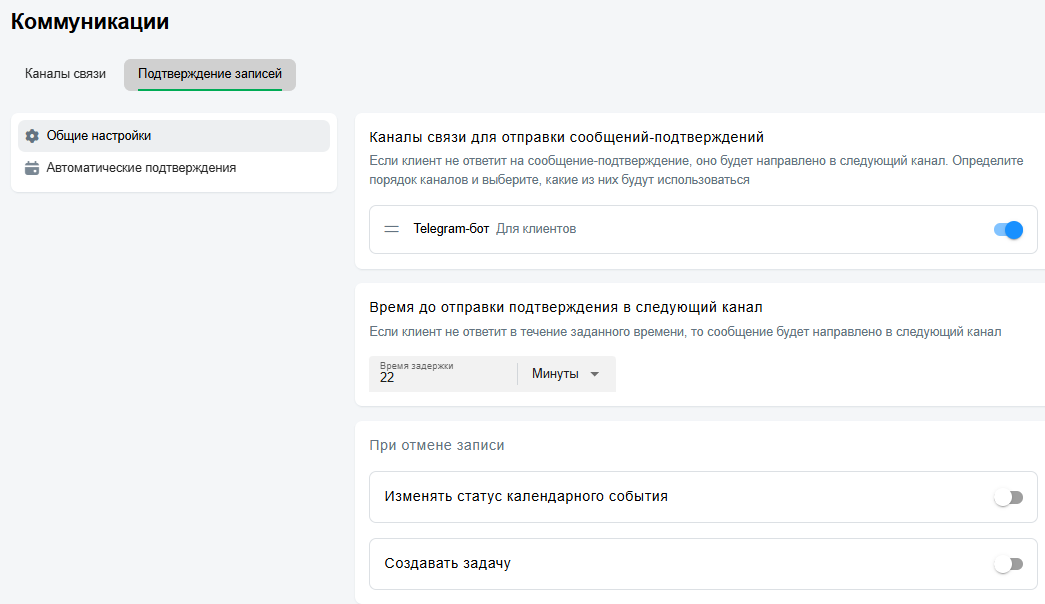Open the Минуты time unit dropdown
Viewport: 1045px width, 604px height.
click(x=566, y=374)
